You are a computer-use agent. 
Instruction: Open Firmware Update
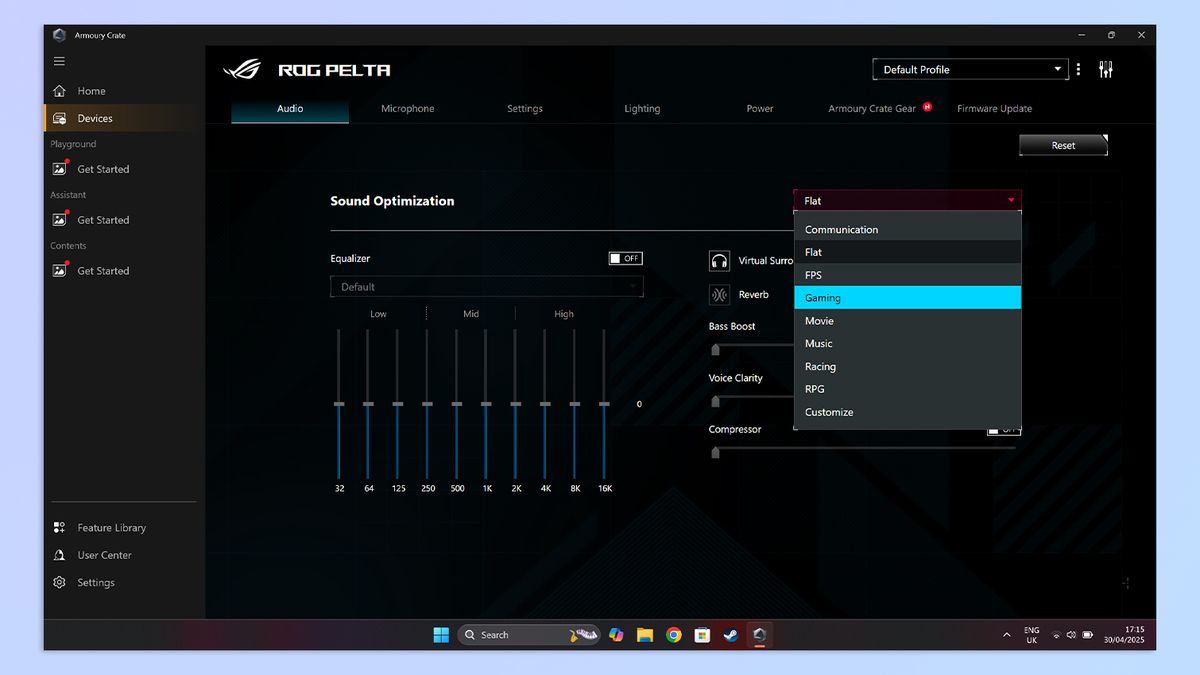click(x=994, y=108)
